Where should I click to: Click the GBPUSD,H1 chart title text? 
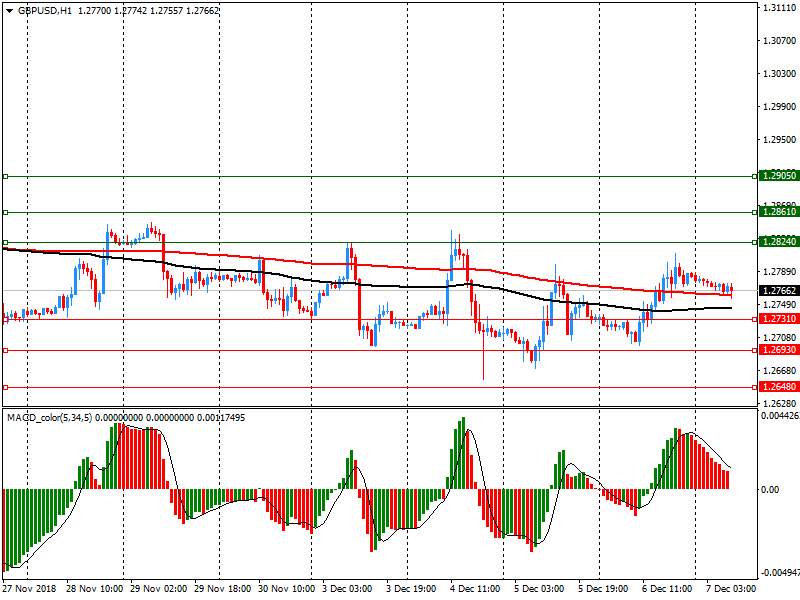[x=45, y=11]
